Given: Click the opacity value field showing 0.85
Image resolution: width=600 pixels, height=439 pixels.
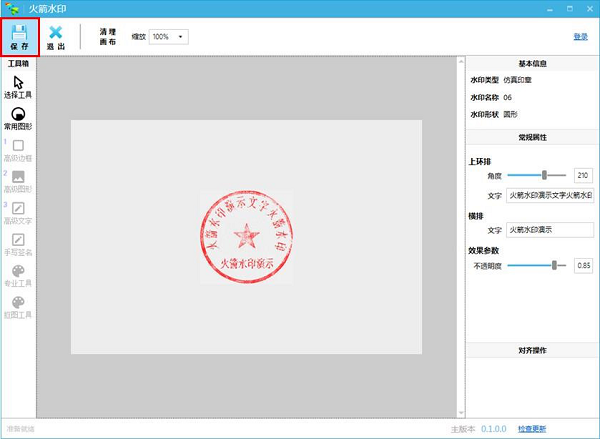Looking at the screenshot, I should coord(583,266).
